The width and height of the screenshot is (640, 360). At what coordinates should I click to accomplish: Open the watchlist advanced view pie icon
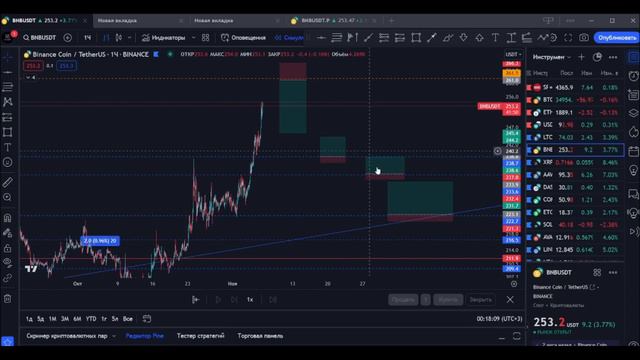[597, 57]
